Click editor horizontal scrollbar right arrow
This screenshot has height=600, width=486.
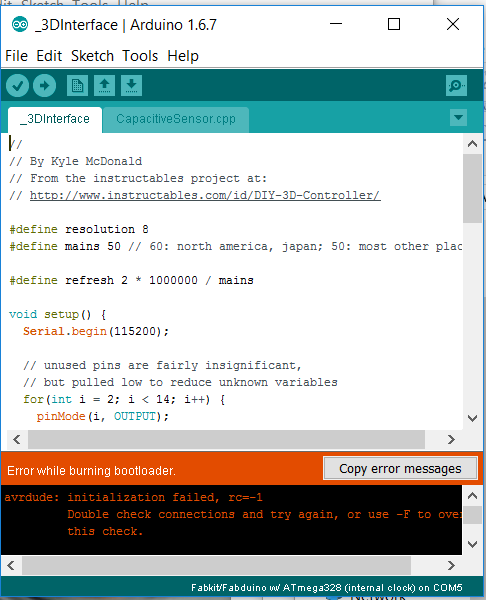point(452,439)
